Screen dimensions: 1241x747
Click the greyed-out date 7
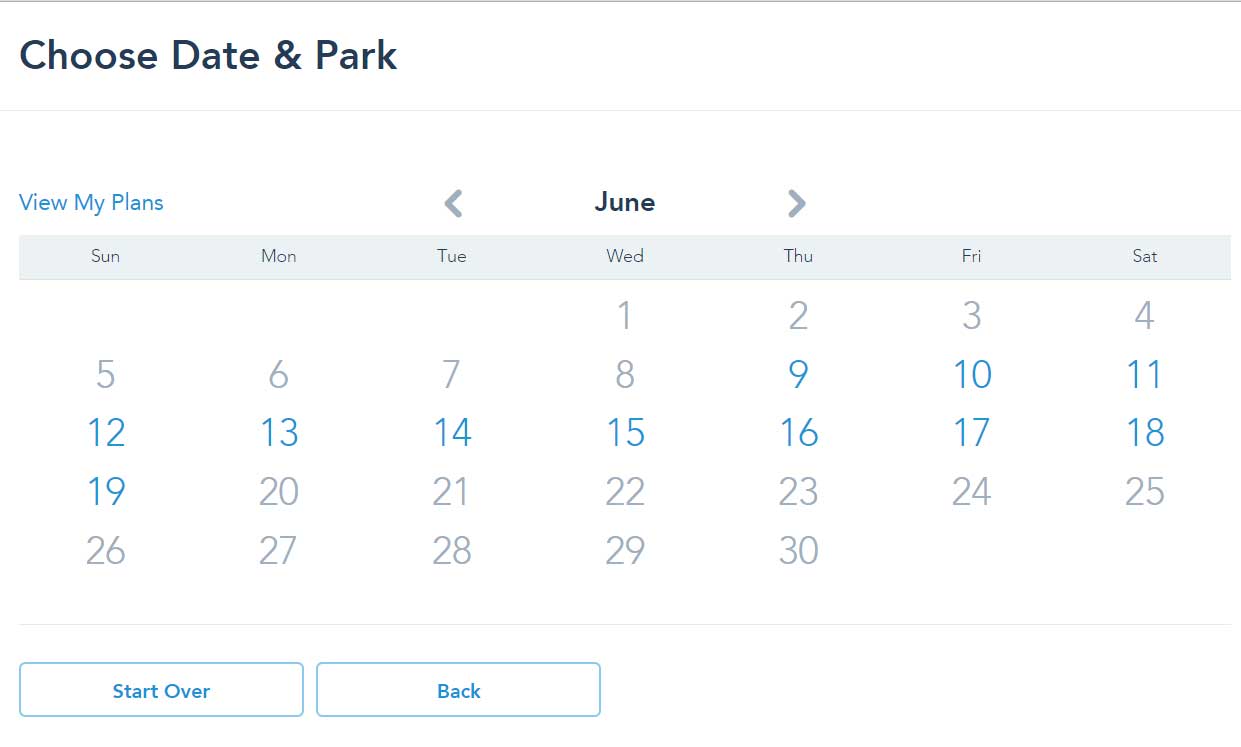452,375
